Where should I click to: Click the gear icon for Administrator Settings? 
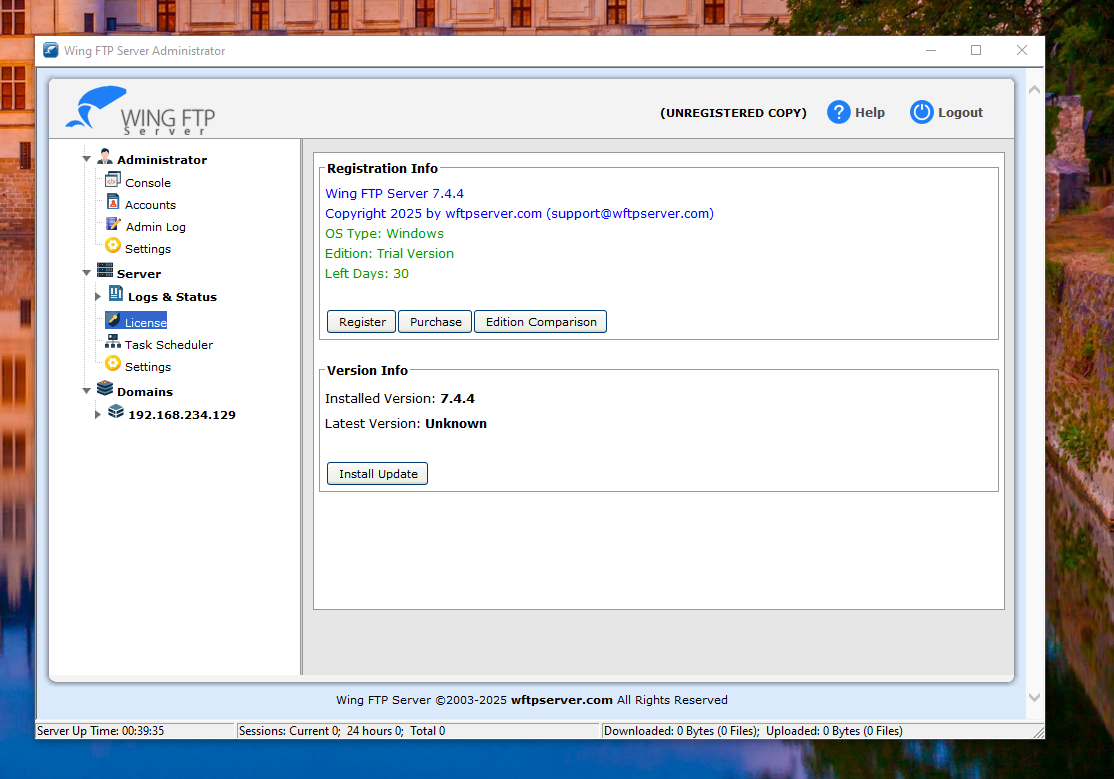113,246
